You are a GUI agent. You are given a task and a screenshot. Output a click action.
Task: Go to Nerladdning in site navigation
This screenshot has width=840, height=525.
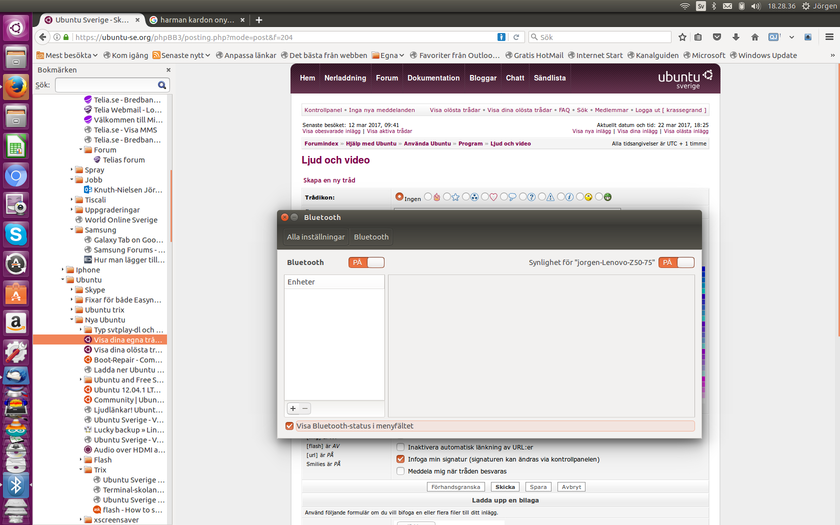tap(345, 78)
